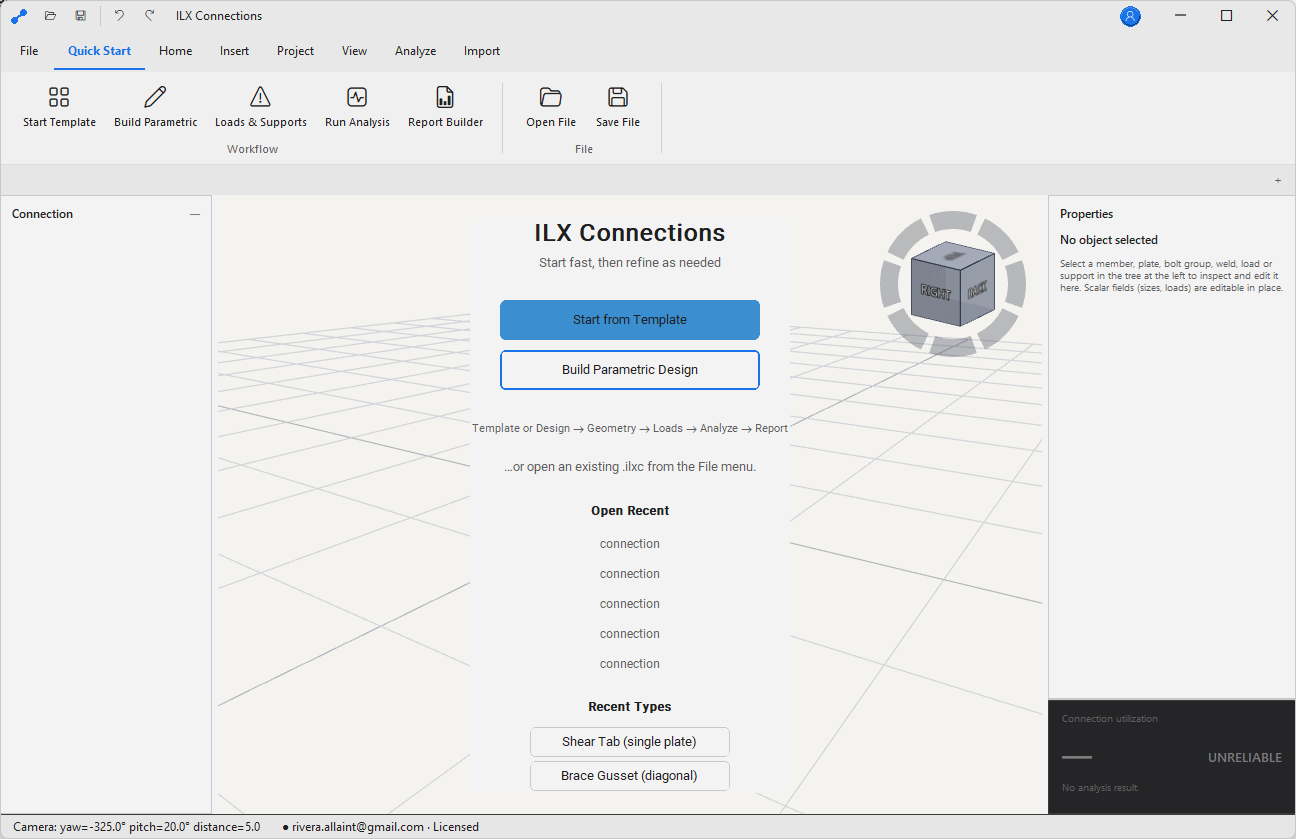
Task: Switch to the Quick Start tab
Action: click(99, 51)
